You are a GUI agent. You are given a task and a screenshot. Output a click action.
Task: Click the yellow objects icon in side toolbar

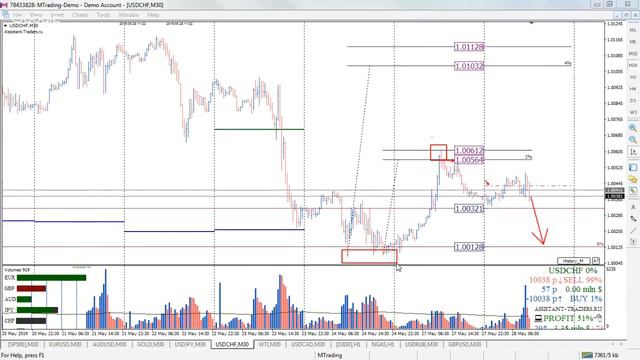pyautogui.click(x=633, y=179)
